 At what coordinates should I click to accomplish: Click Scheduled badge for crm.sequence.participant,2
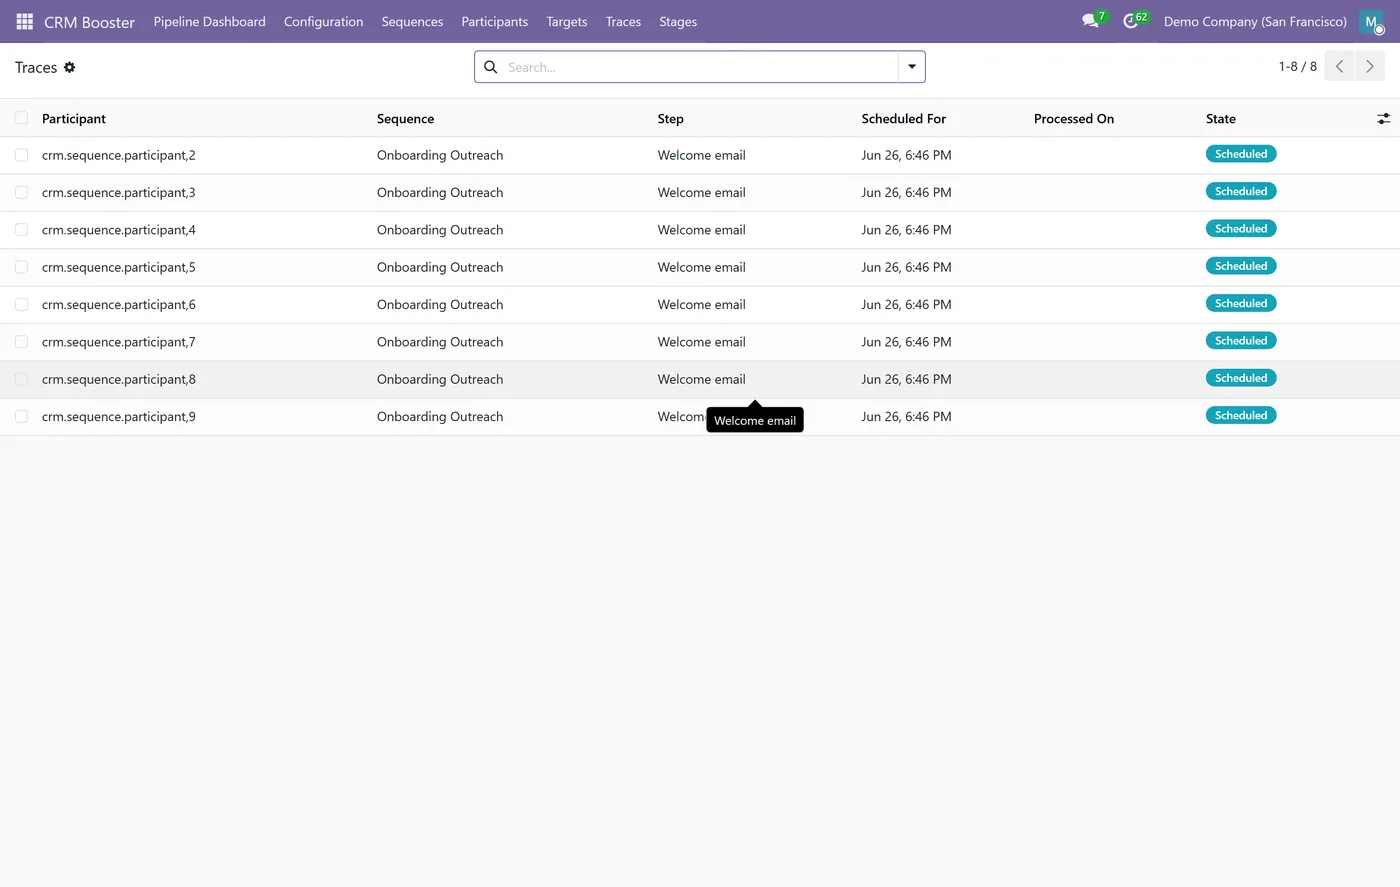click(x=1241, y=154)
